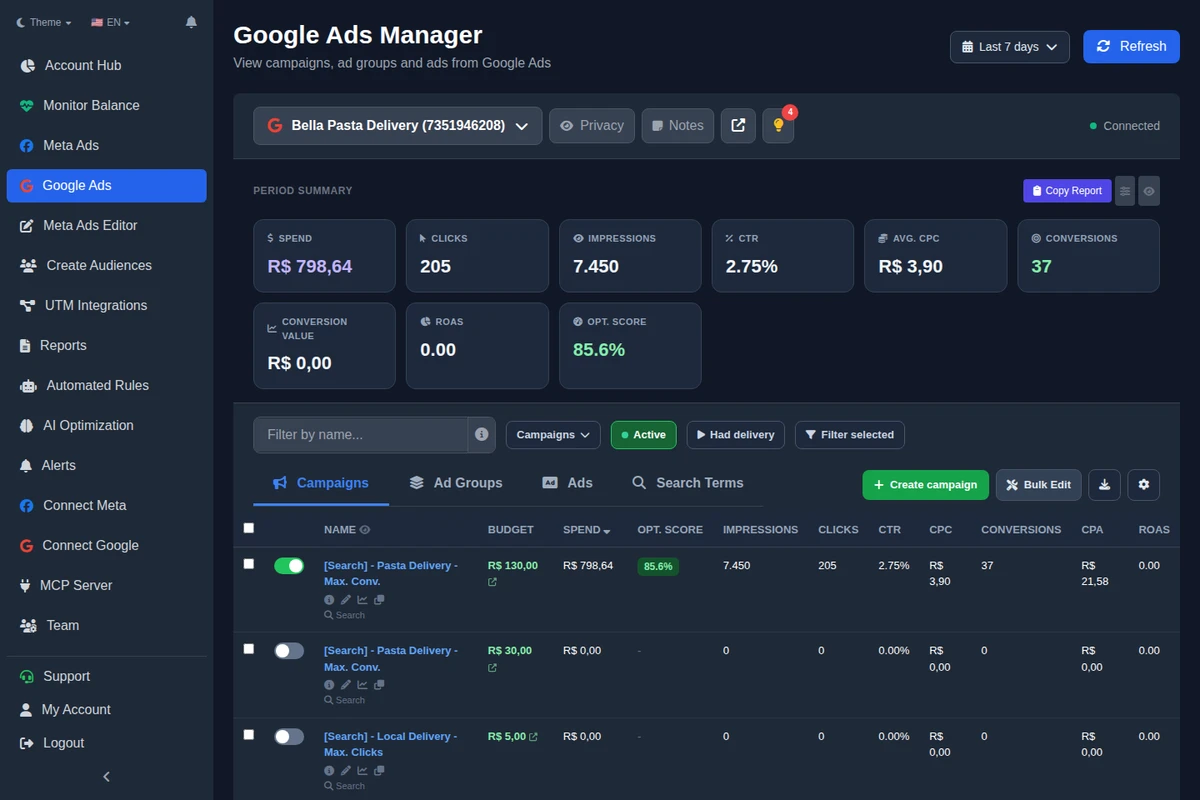This screenshot has width=1200, height=800.
Task: Tick the checkbox for the Local Delivery campaign
Action: [x=249, y=735]
